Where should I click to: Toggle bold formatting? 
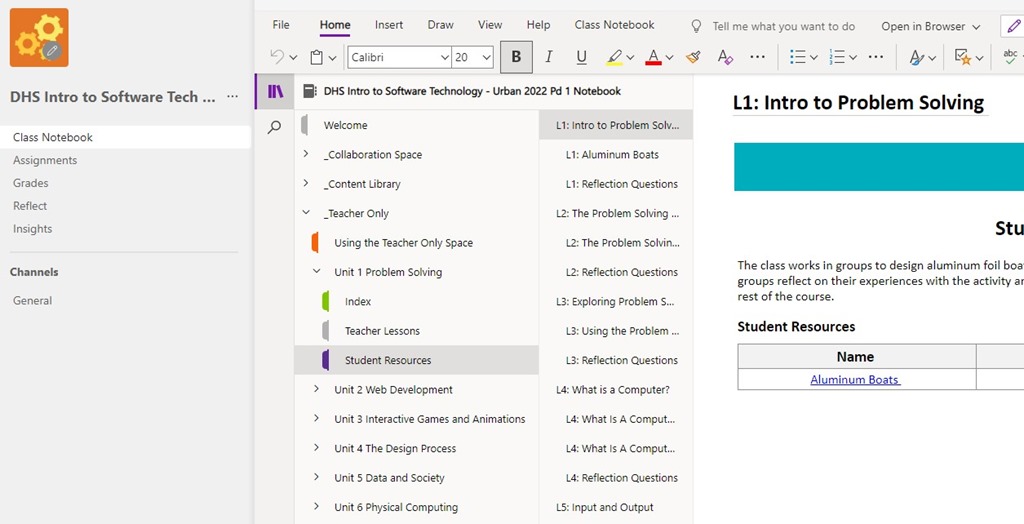[516, 57]
